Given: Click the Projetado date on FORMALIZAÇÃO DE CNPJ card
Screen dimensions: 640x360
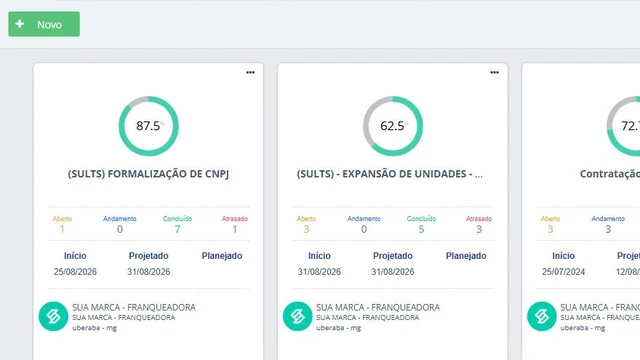Looking at the screenshot, I should [149, 272].
